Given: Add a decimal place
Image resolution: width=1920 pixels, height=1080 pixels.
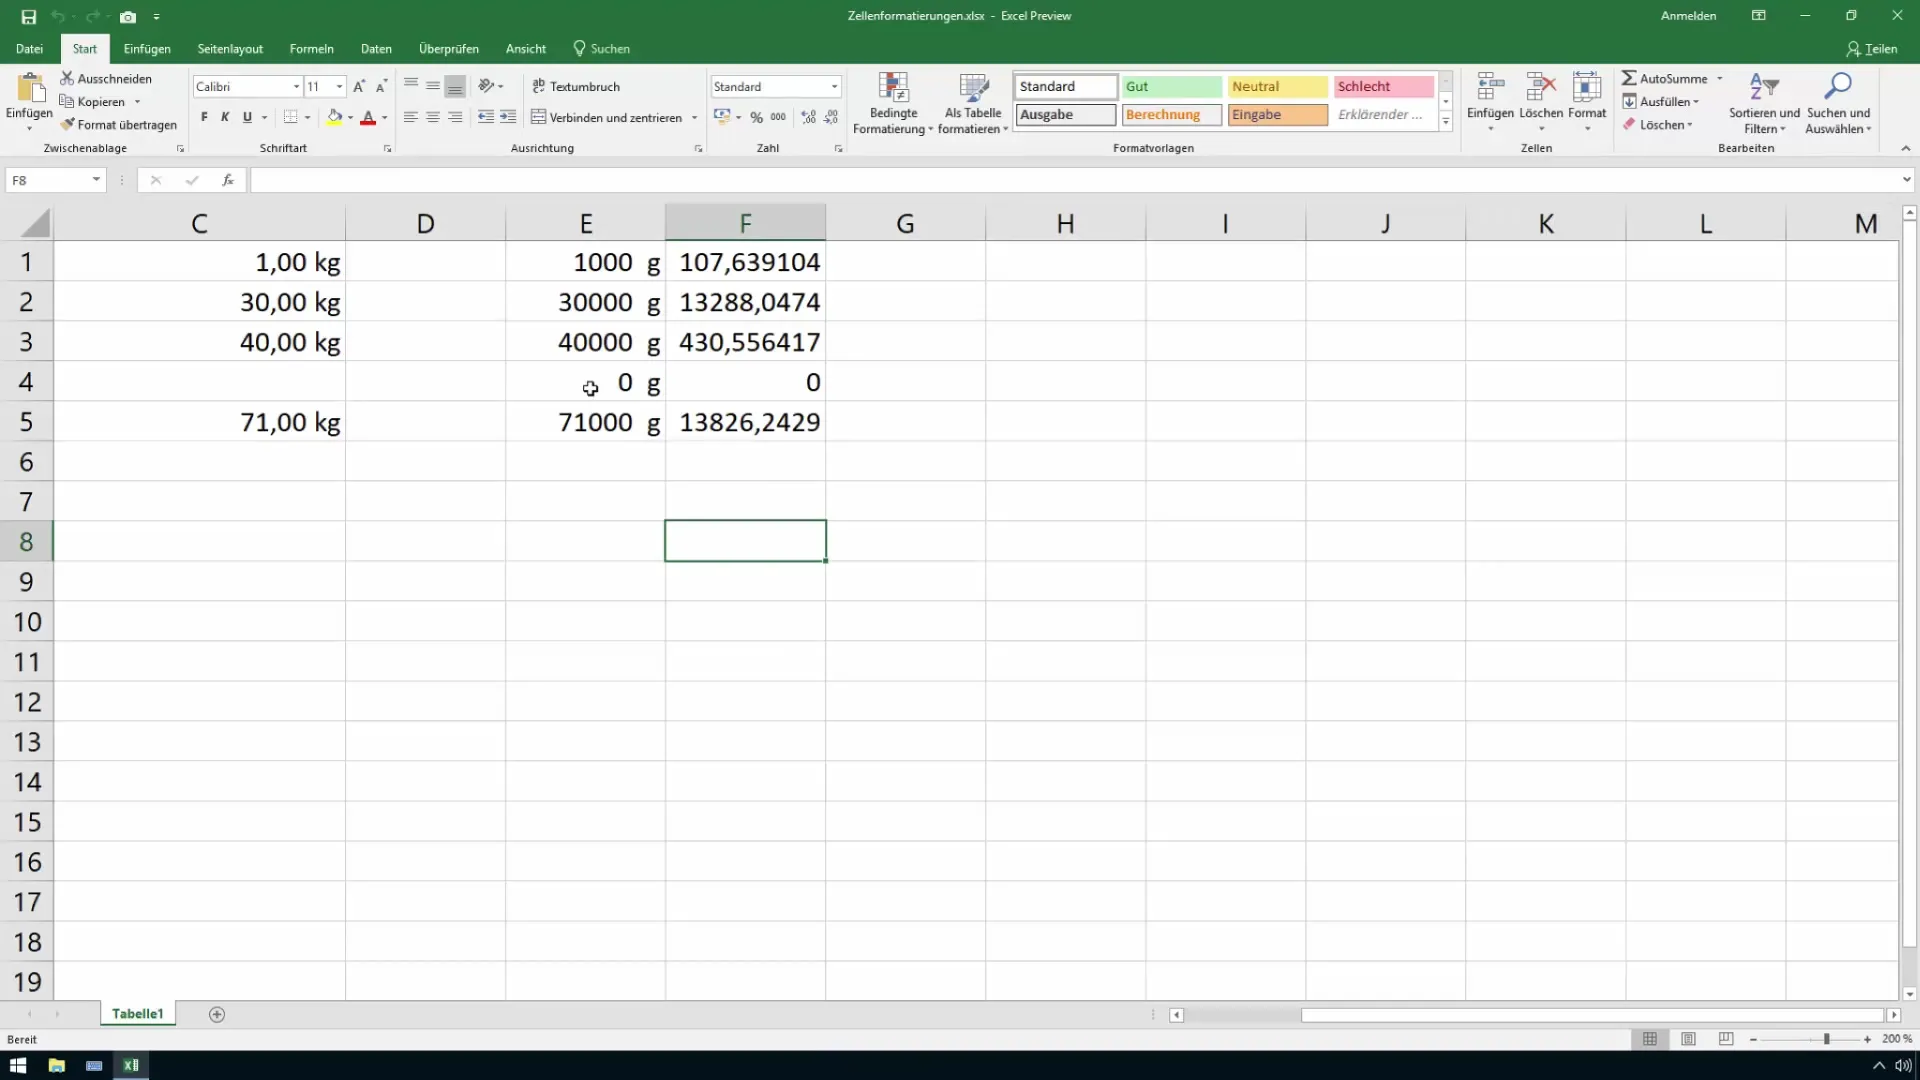Looking at the screenshot, I should coord(809,117).
